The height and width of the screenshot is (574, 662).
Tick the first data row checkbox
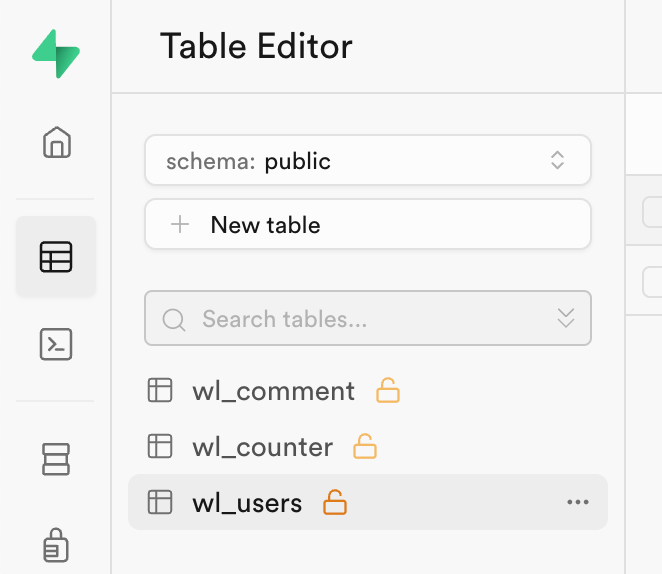tap(652, 279)
